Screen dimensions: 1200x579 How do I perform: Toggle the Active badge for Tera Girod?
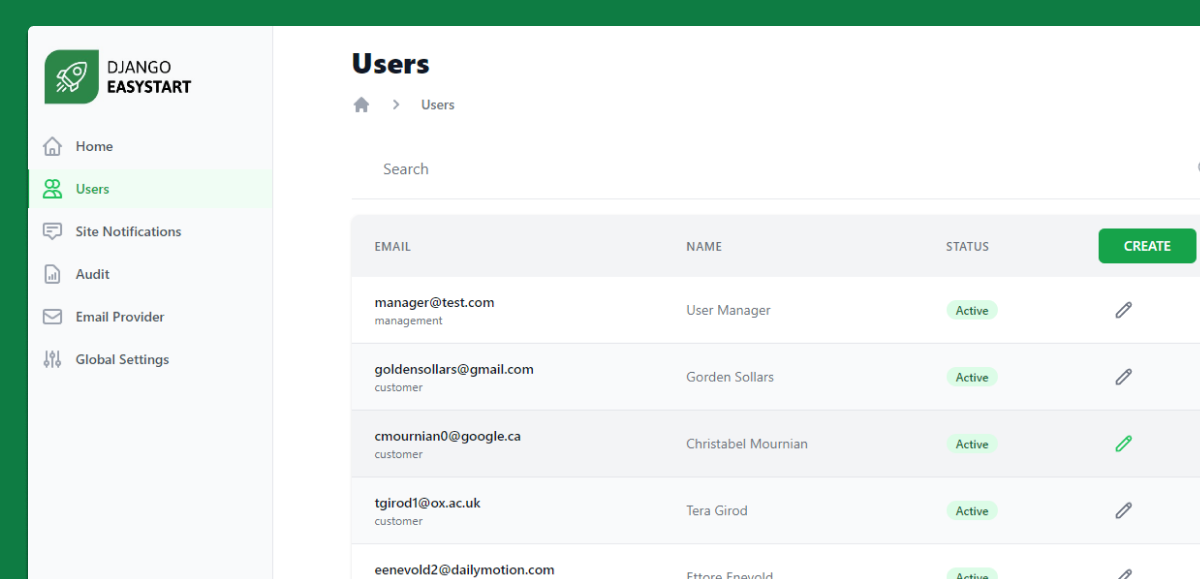[x=971, y=510]
